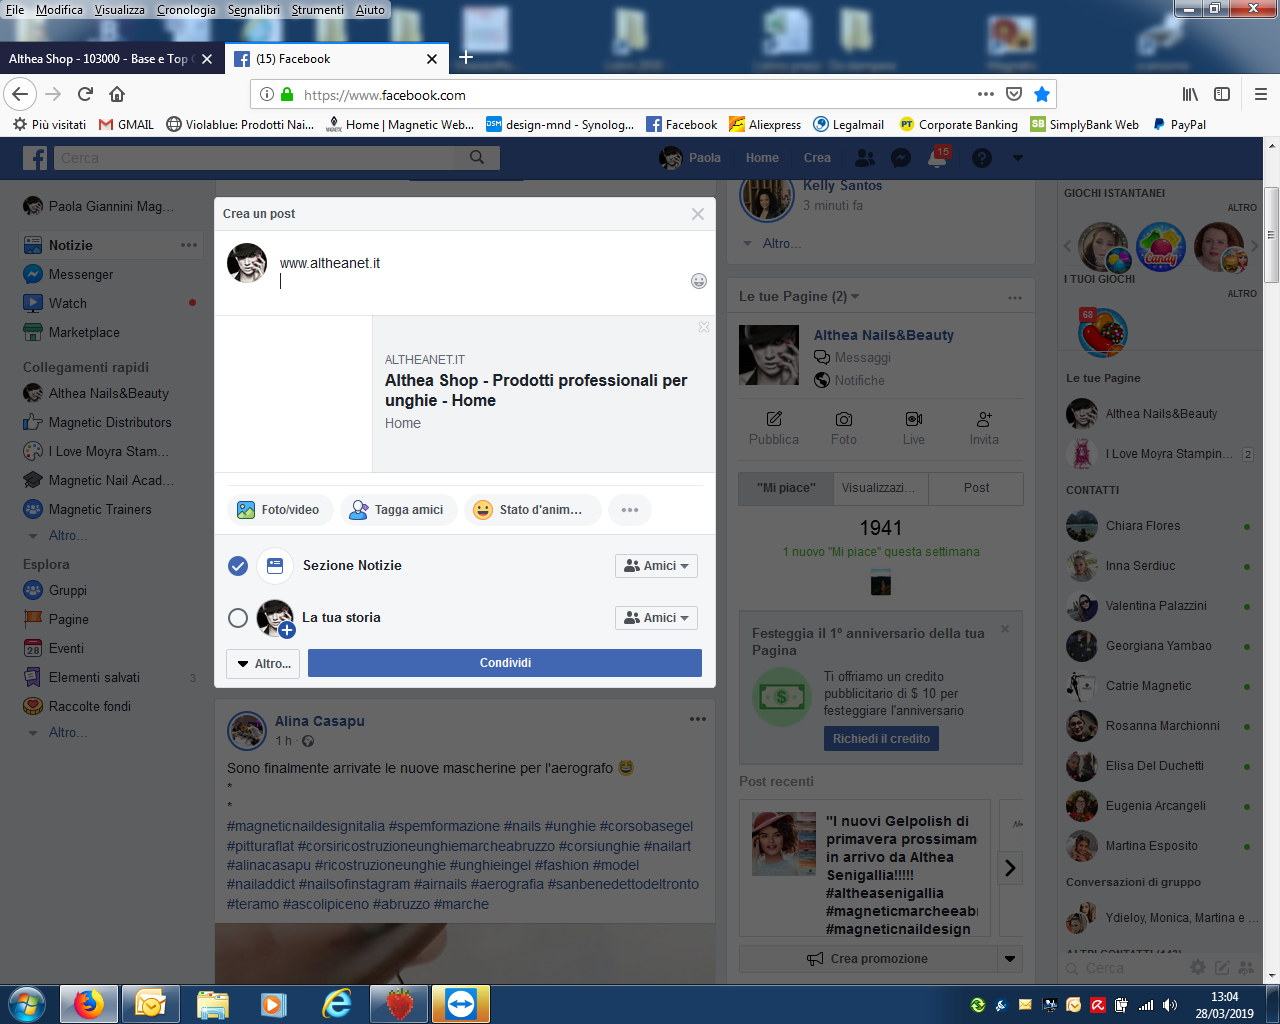The height and width of the screenshot is (1024, 1280).
Task: Switch to the Althea Shop browser tab
Action: point(110,59)
